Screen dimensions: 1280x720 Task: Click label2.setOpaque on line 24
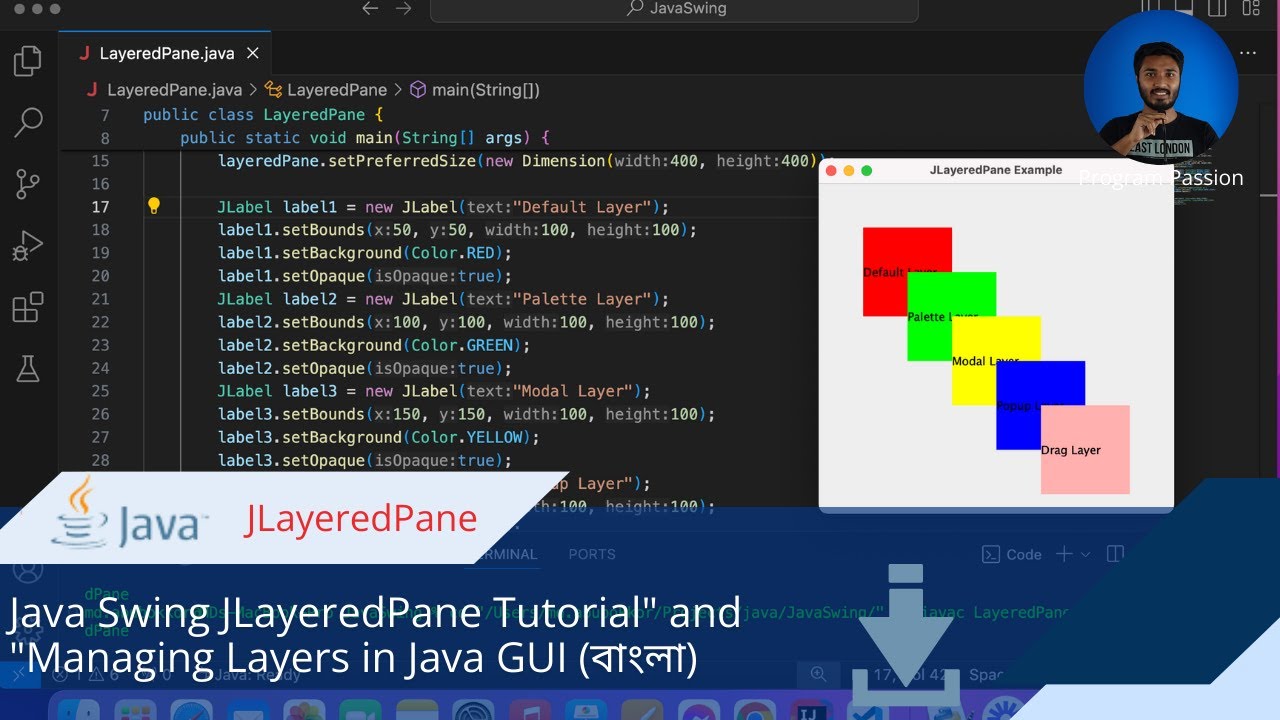[291, 368]
